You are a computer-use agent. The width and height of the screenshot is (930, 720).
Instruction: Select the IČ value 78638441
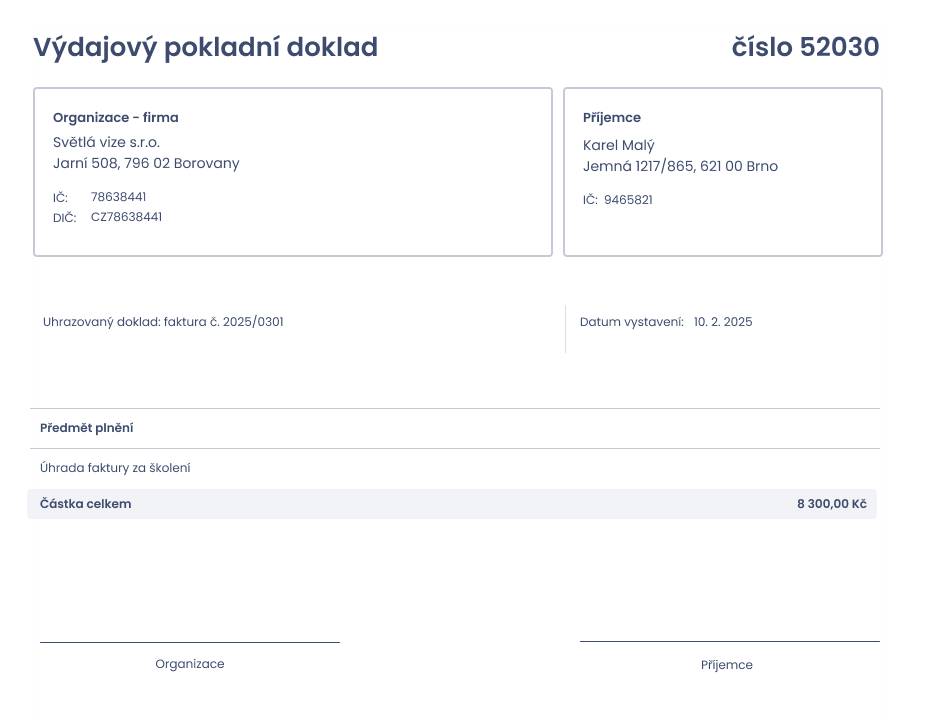point(118,197)
